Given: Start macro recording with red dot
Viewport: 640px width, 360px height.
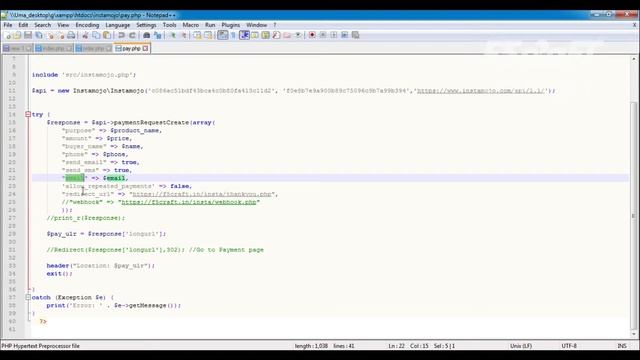Looking at the screenshot, I should [x=312, y=36].
